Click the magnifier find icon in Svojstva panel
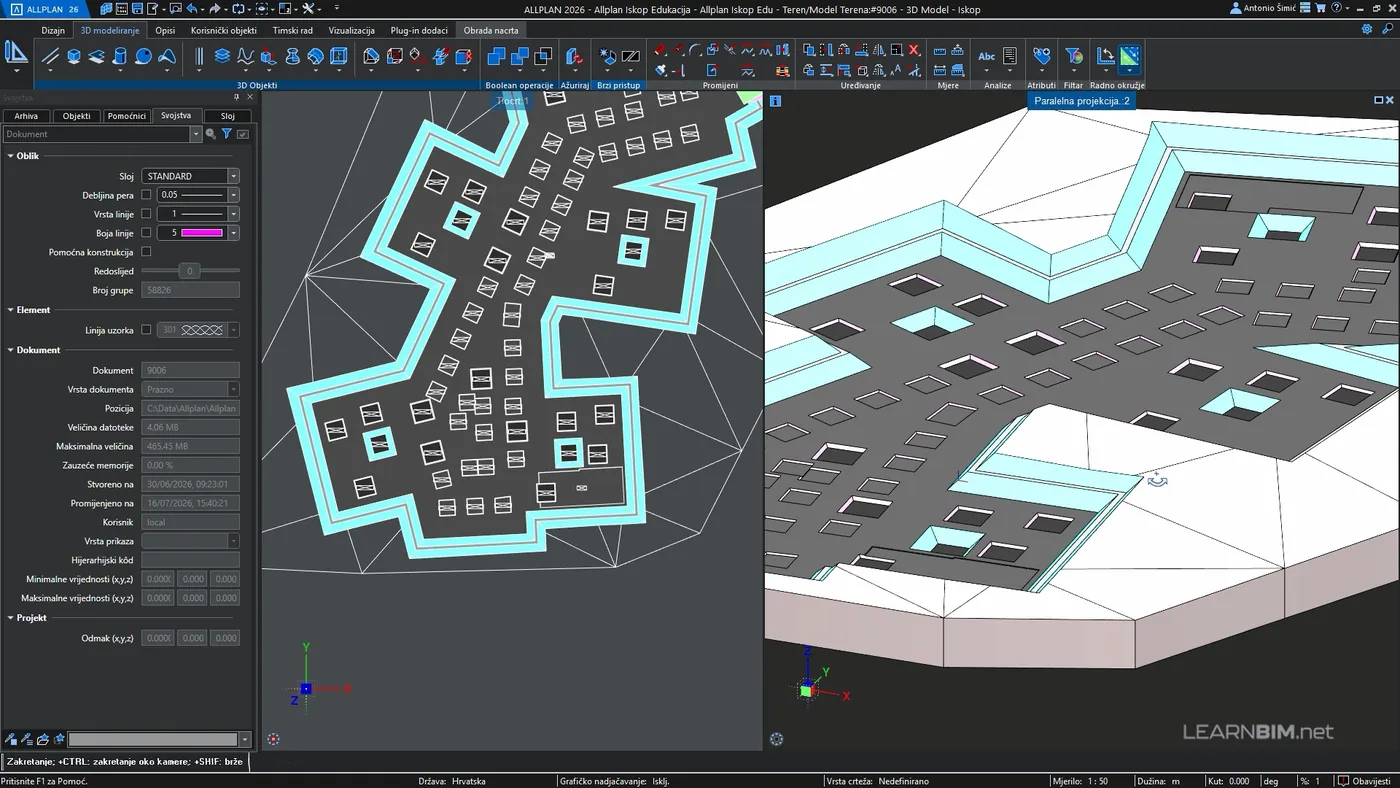The image size is (1400, 788). pos(211,134)
